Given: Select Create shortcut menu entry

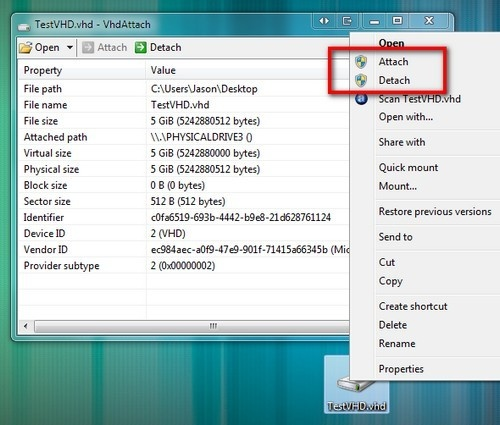Looking at the screenshot, I should (x=413, y=306).
